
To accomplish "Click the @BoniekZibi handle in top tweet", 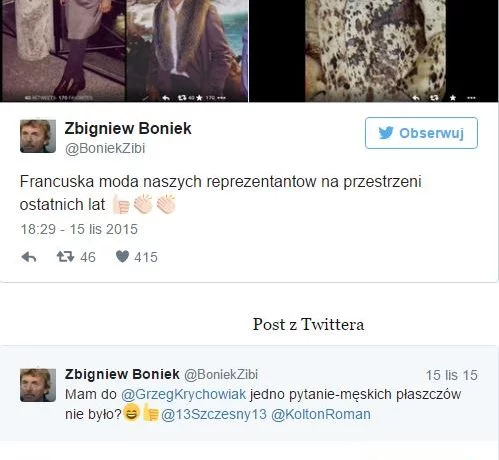I will coord(105,148).
